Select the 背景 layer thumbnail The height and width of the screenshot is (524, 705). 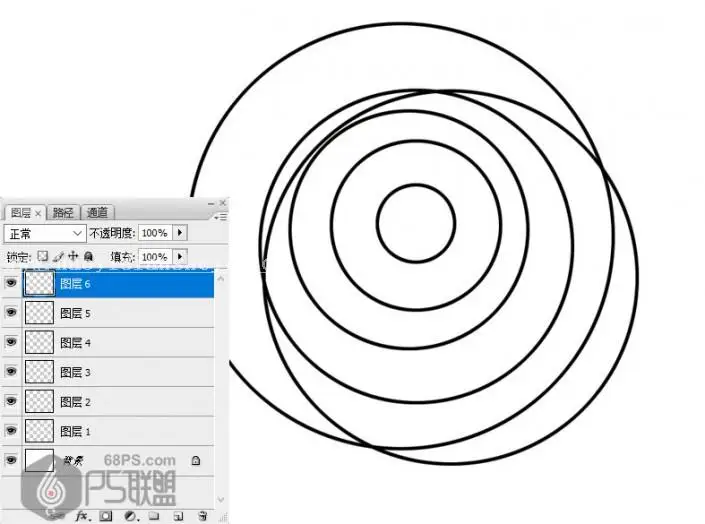39,460
